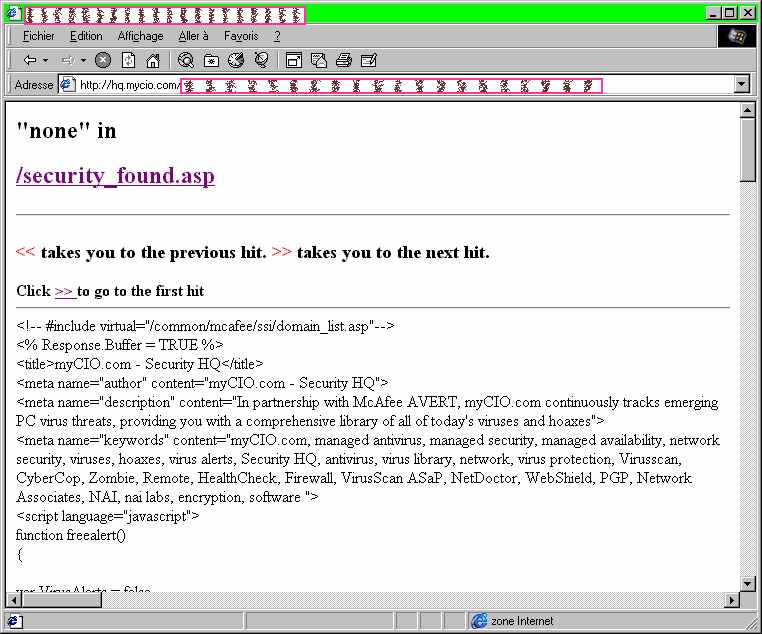Open the Forward button history dropdown arrow
Image resolution: width=762 pixels, height=634 pixels.
[84, 60]
